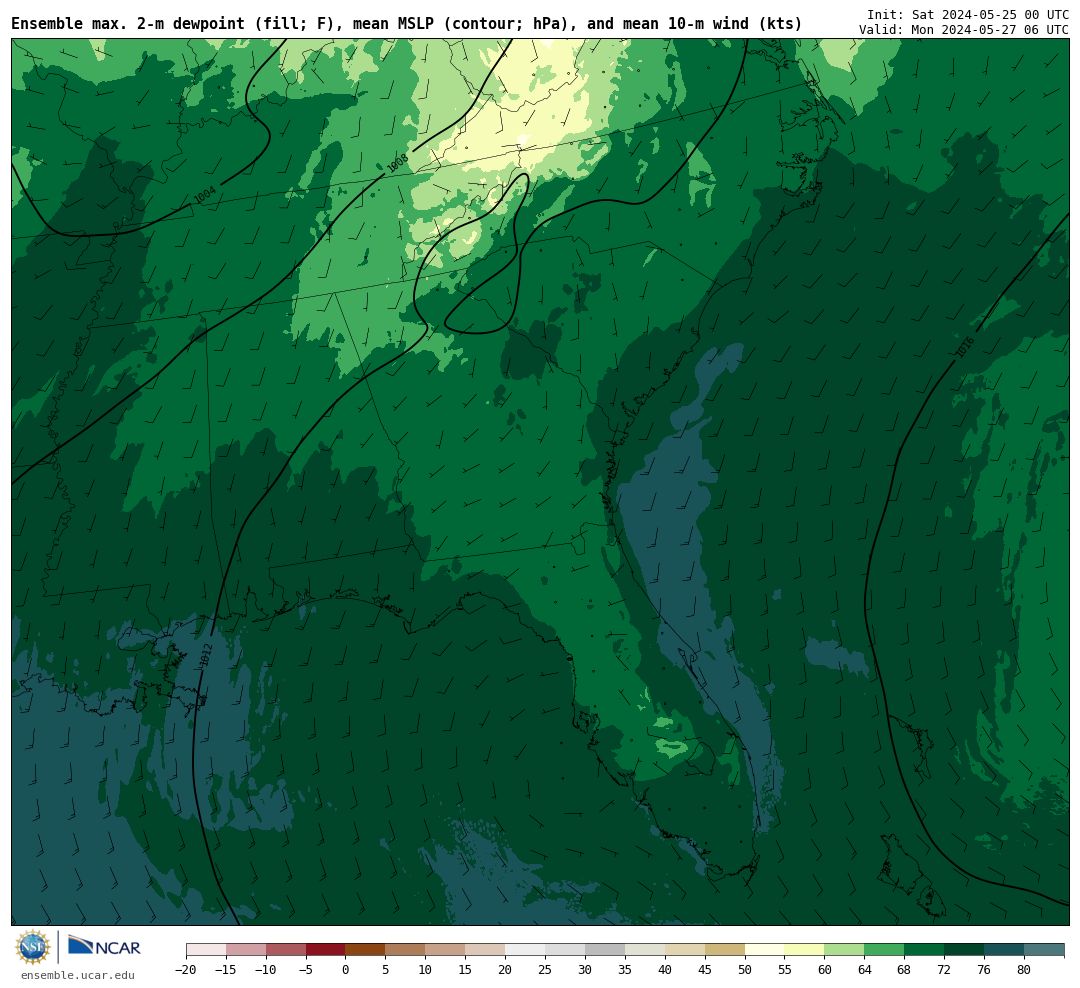
Task: Select the map title about ensemble max dewpoint
Action: click(x=406, y=23)
